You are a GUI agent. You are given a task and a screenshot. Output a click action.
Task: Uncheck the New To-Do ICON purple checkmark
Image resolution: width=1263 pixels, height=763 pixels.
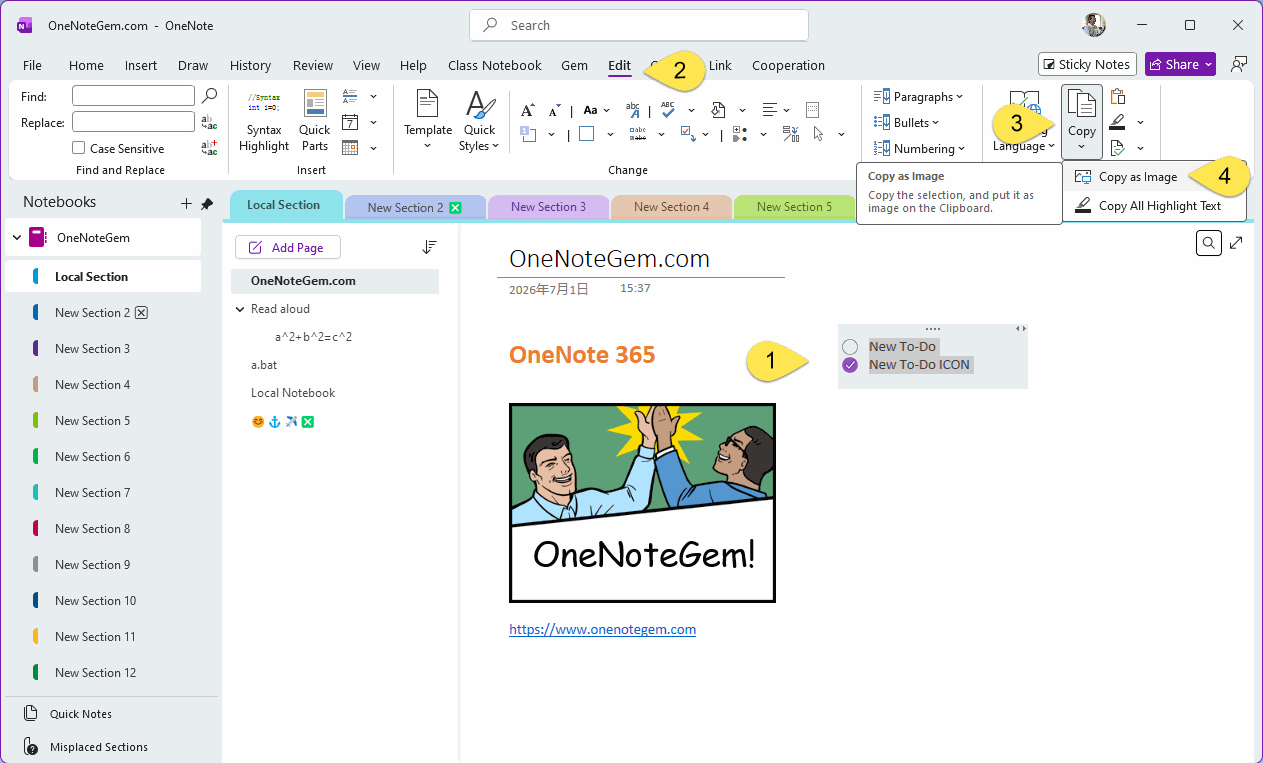[850, 365]
